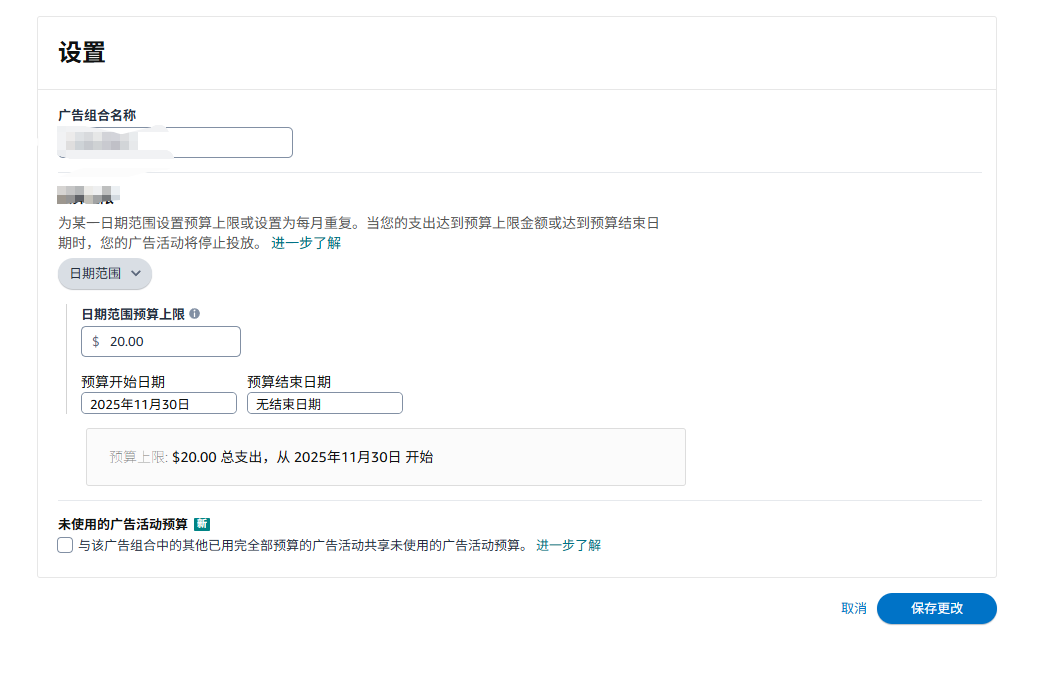The height and width of the screenshot is (682, 1047).
Task: Click inside the 广告组合名称 name field
Action: pos(175,142)
